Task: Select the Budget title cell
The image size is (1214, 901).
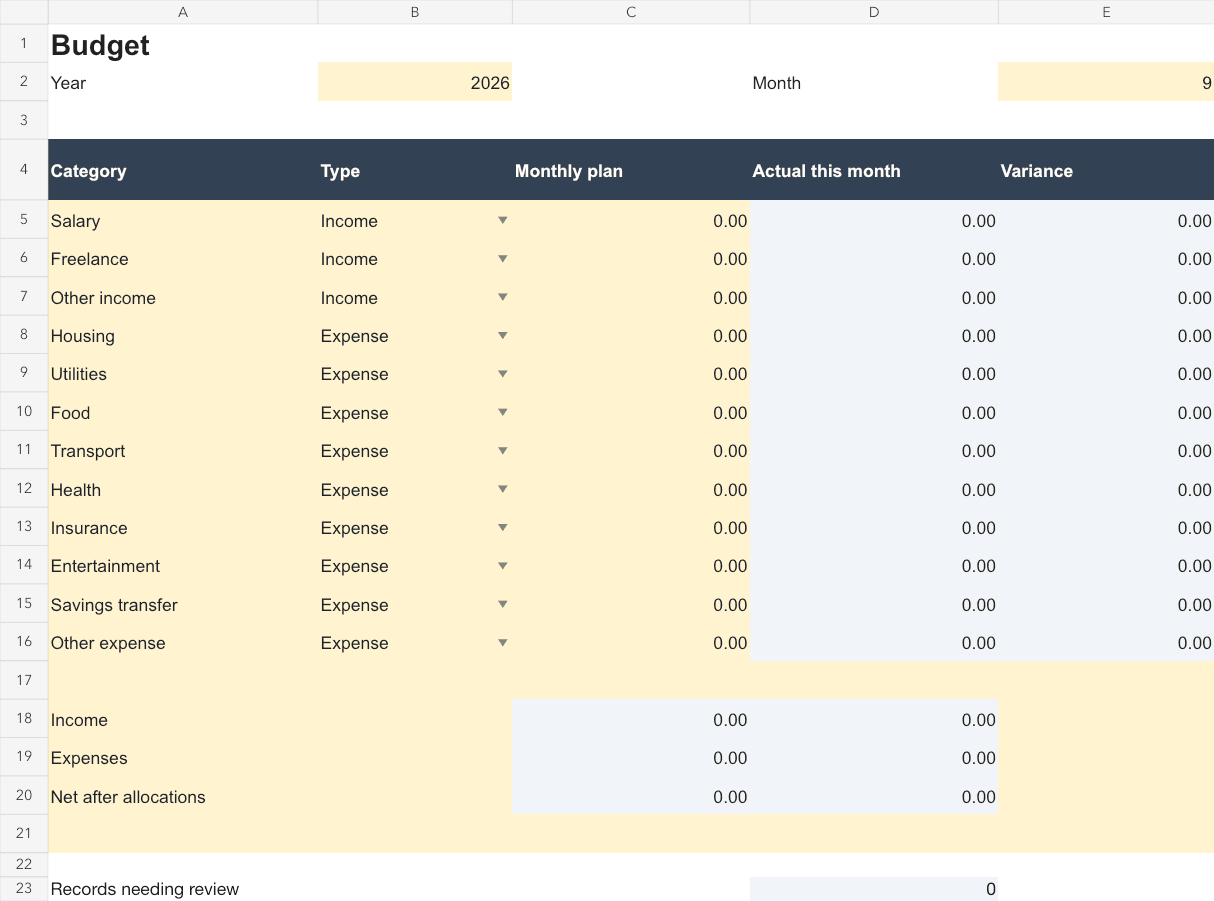Action: tap(183, 44)
